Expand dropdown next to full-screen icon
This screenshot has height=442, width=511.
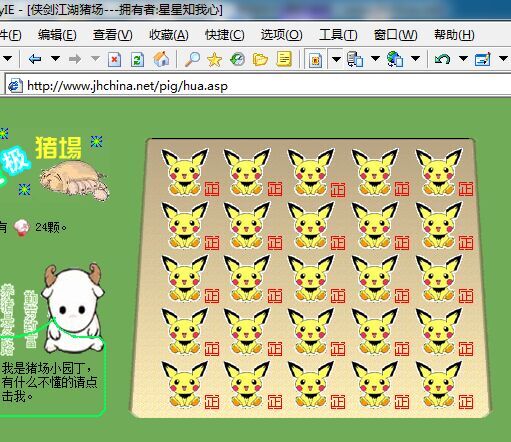pyautogui.click(x=336, y=59)
